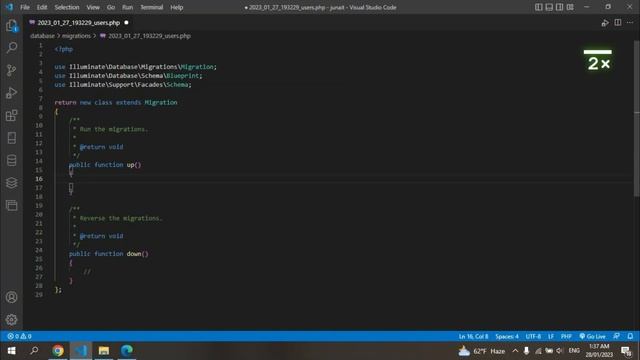
Task: Open the database icon in activity bar
Action: coord(11,160)
